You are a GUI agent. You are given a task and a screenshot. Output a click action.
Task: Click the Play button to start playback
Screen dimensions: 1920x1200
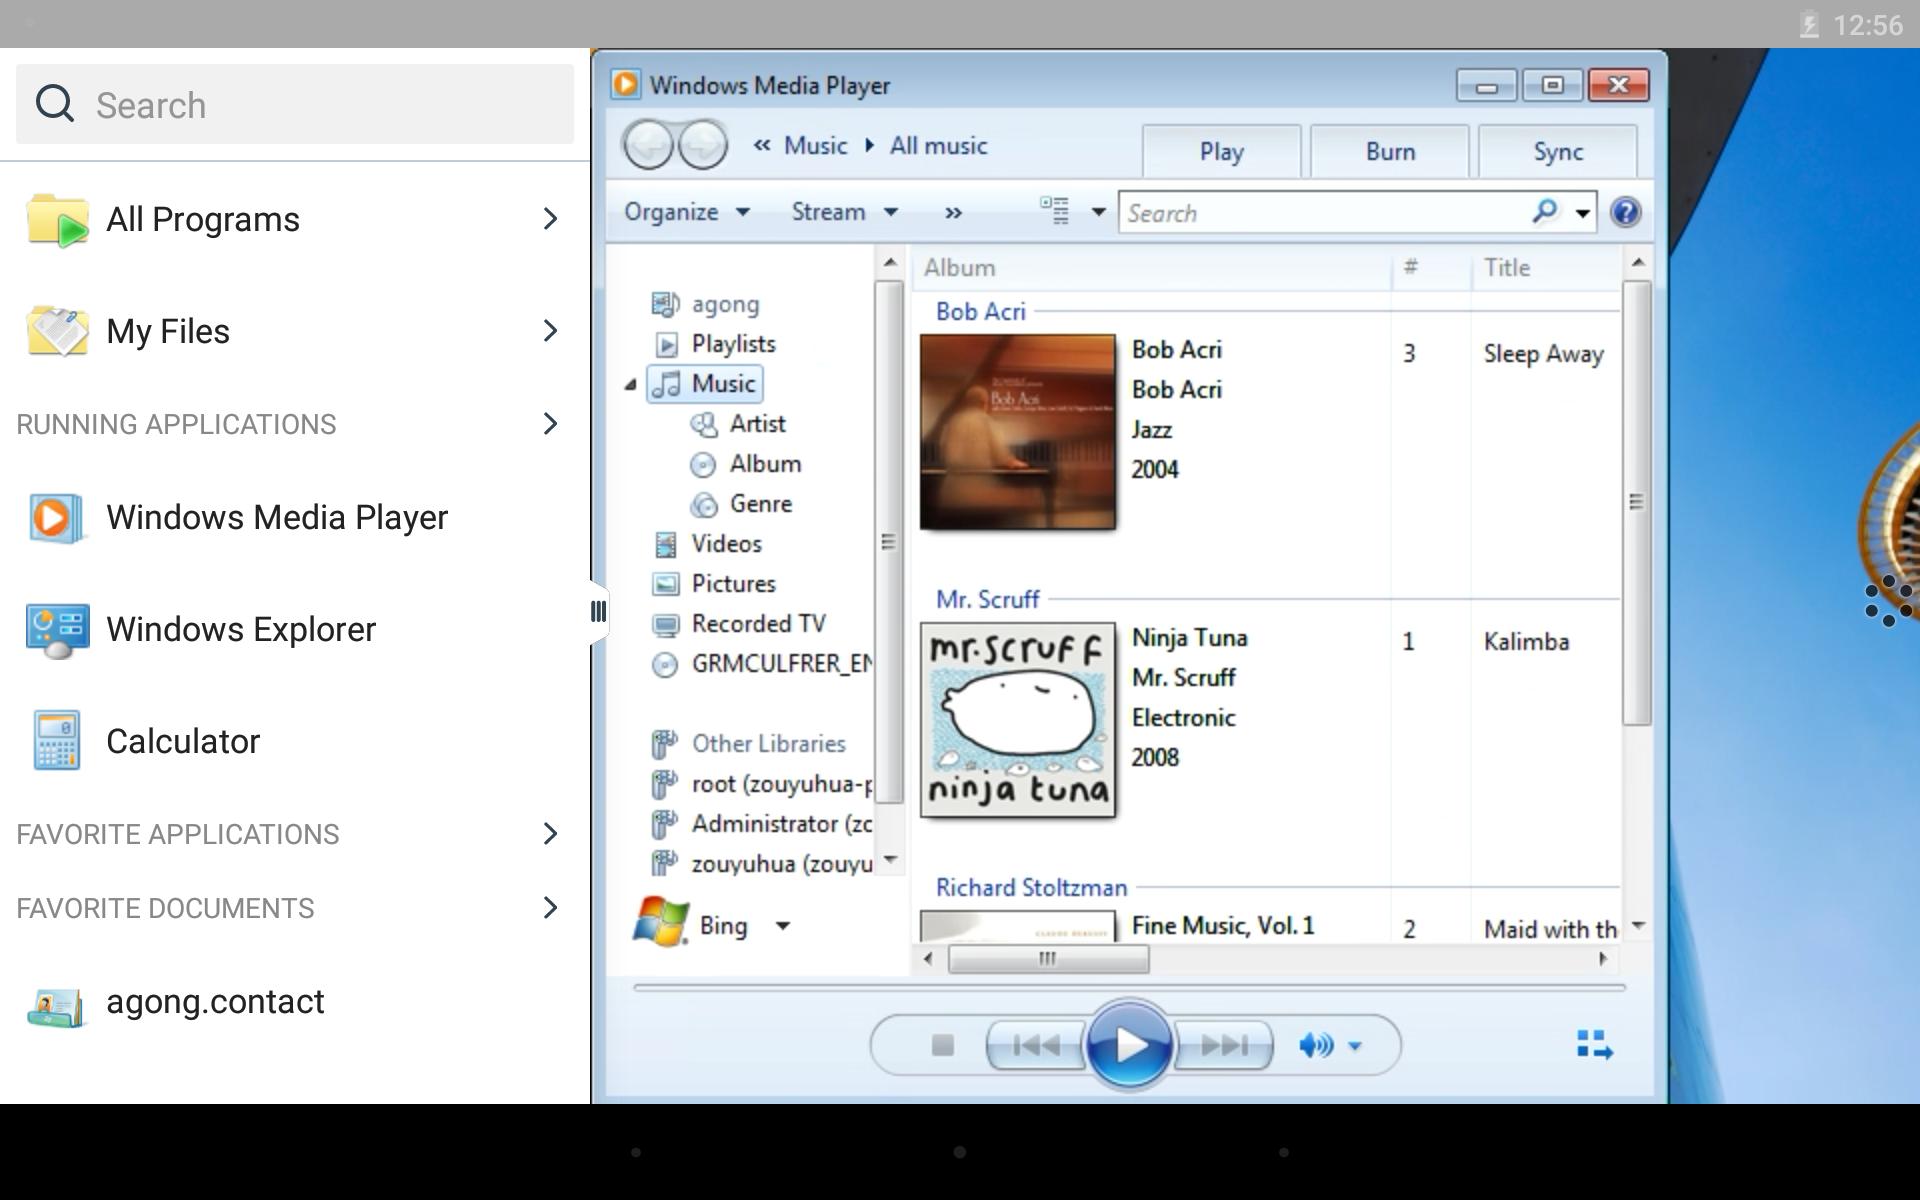(x=1128, y=1044)
